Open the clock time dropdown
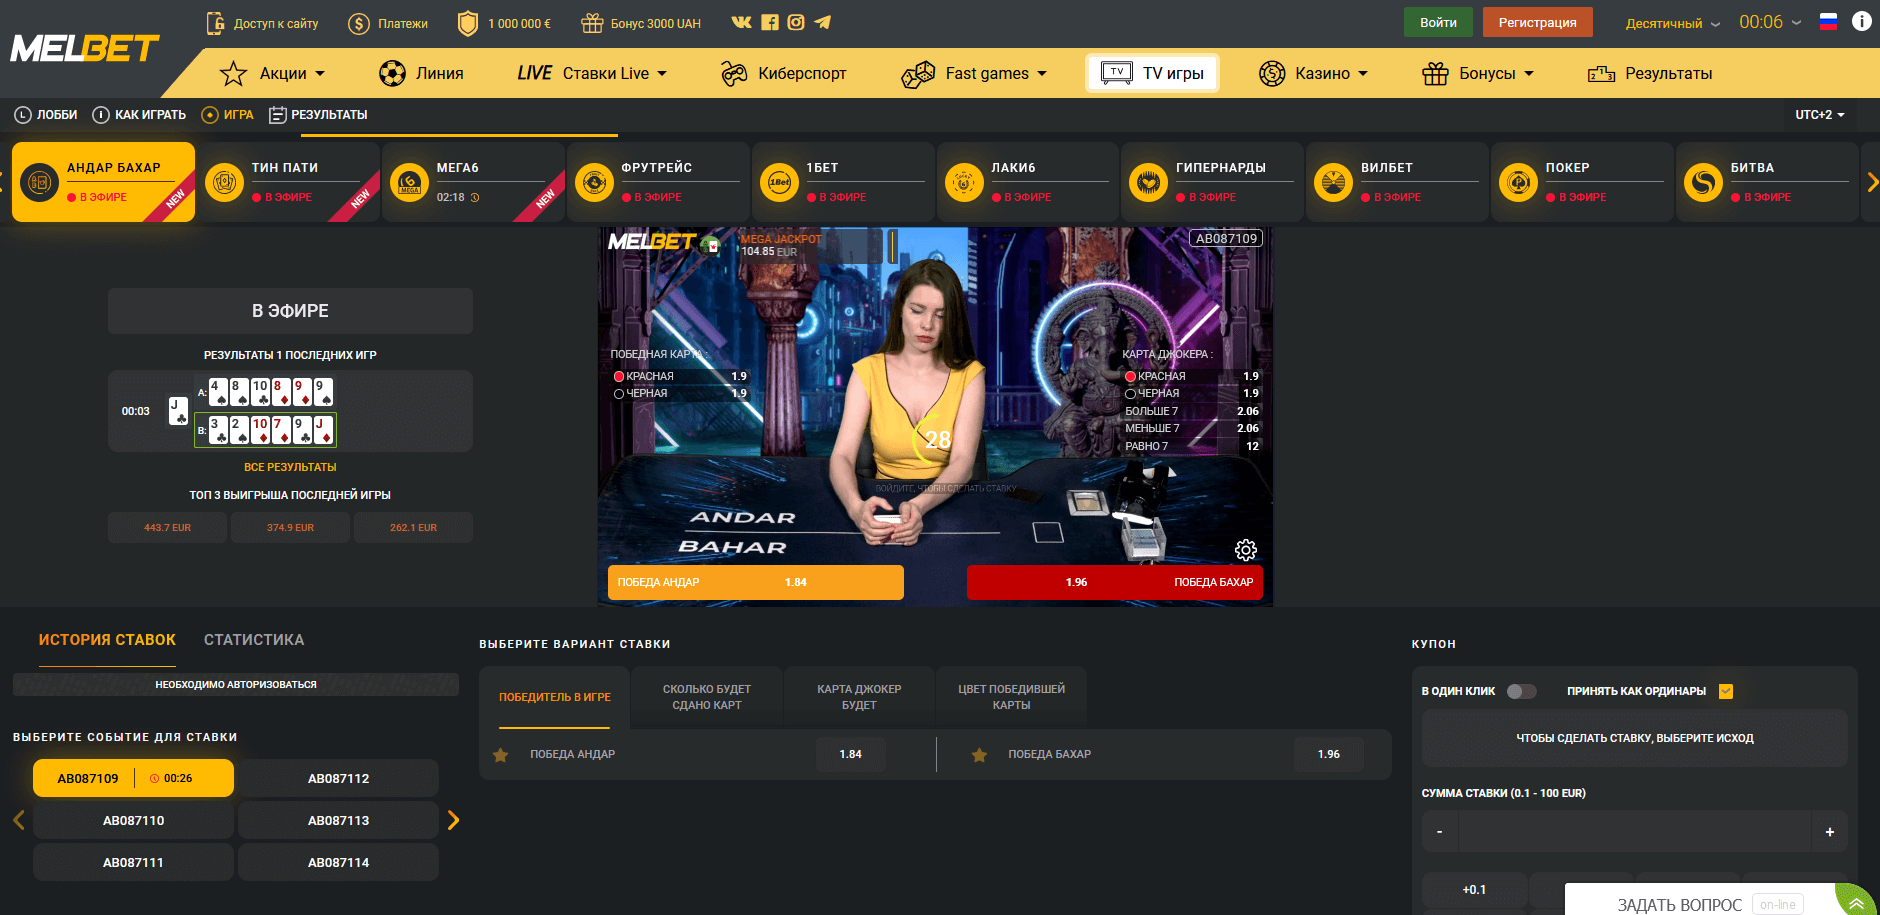Viewport: 1880px width, 915px height. click(x=1770, y=22)
